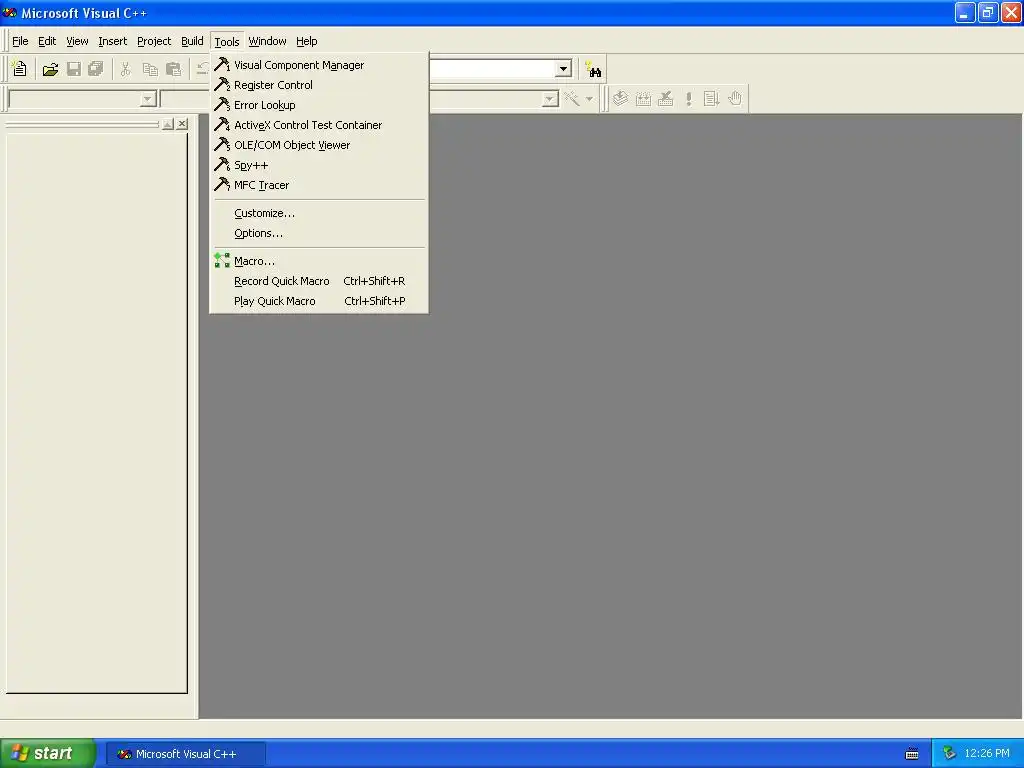Close the docked workspace pane
Screen dimensions: 1024x768
182,124
